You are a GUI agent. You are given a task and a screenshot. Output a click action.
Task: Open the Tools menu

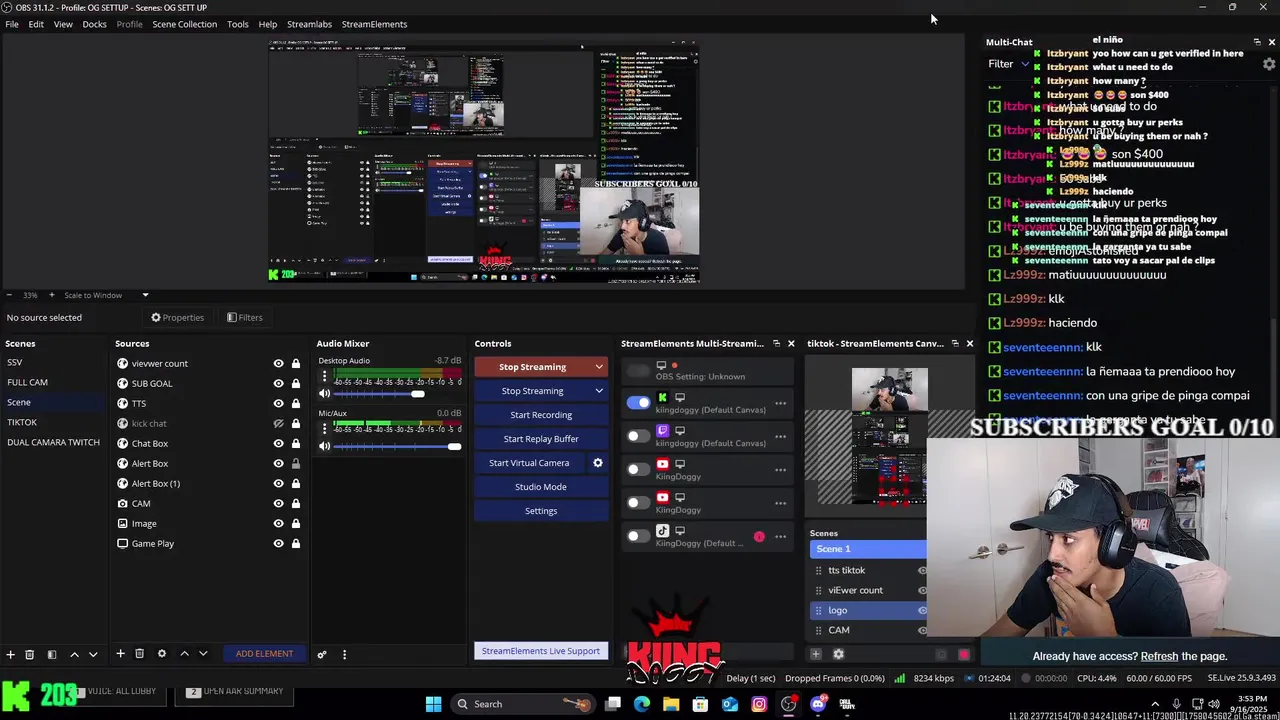pos(237,24)
